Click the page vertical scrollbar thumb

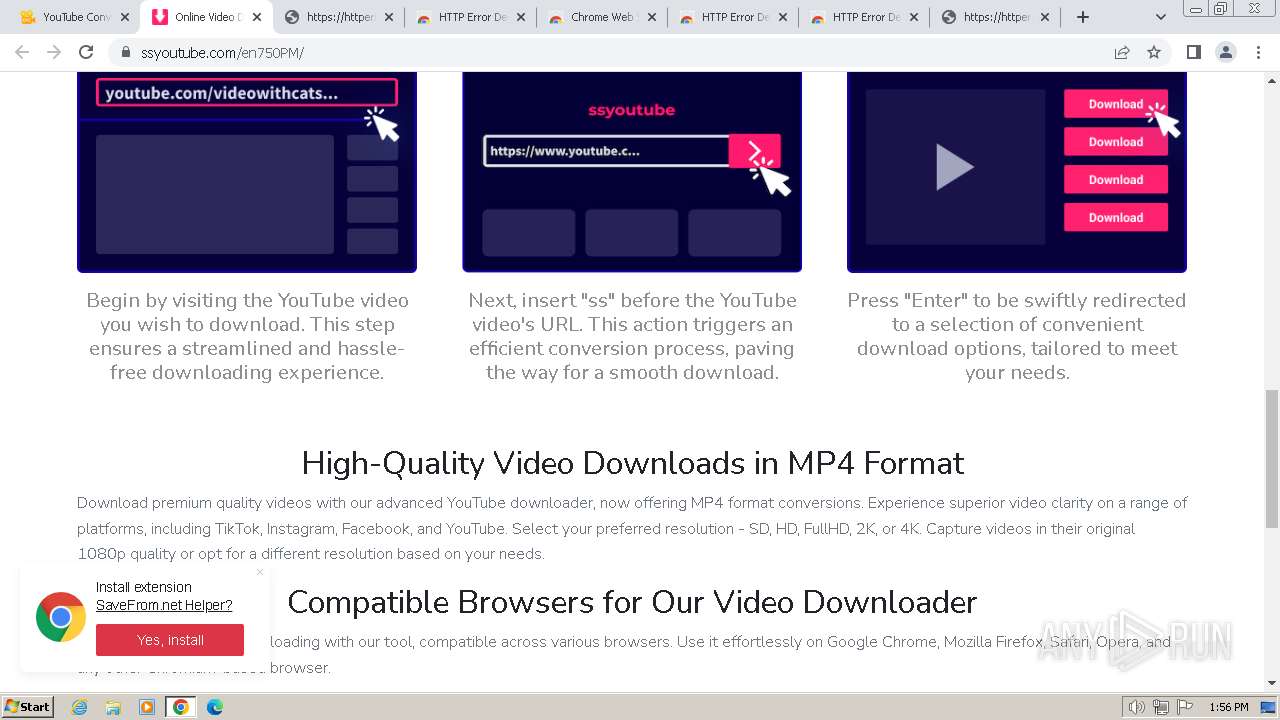(x=1272, y=458)
